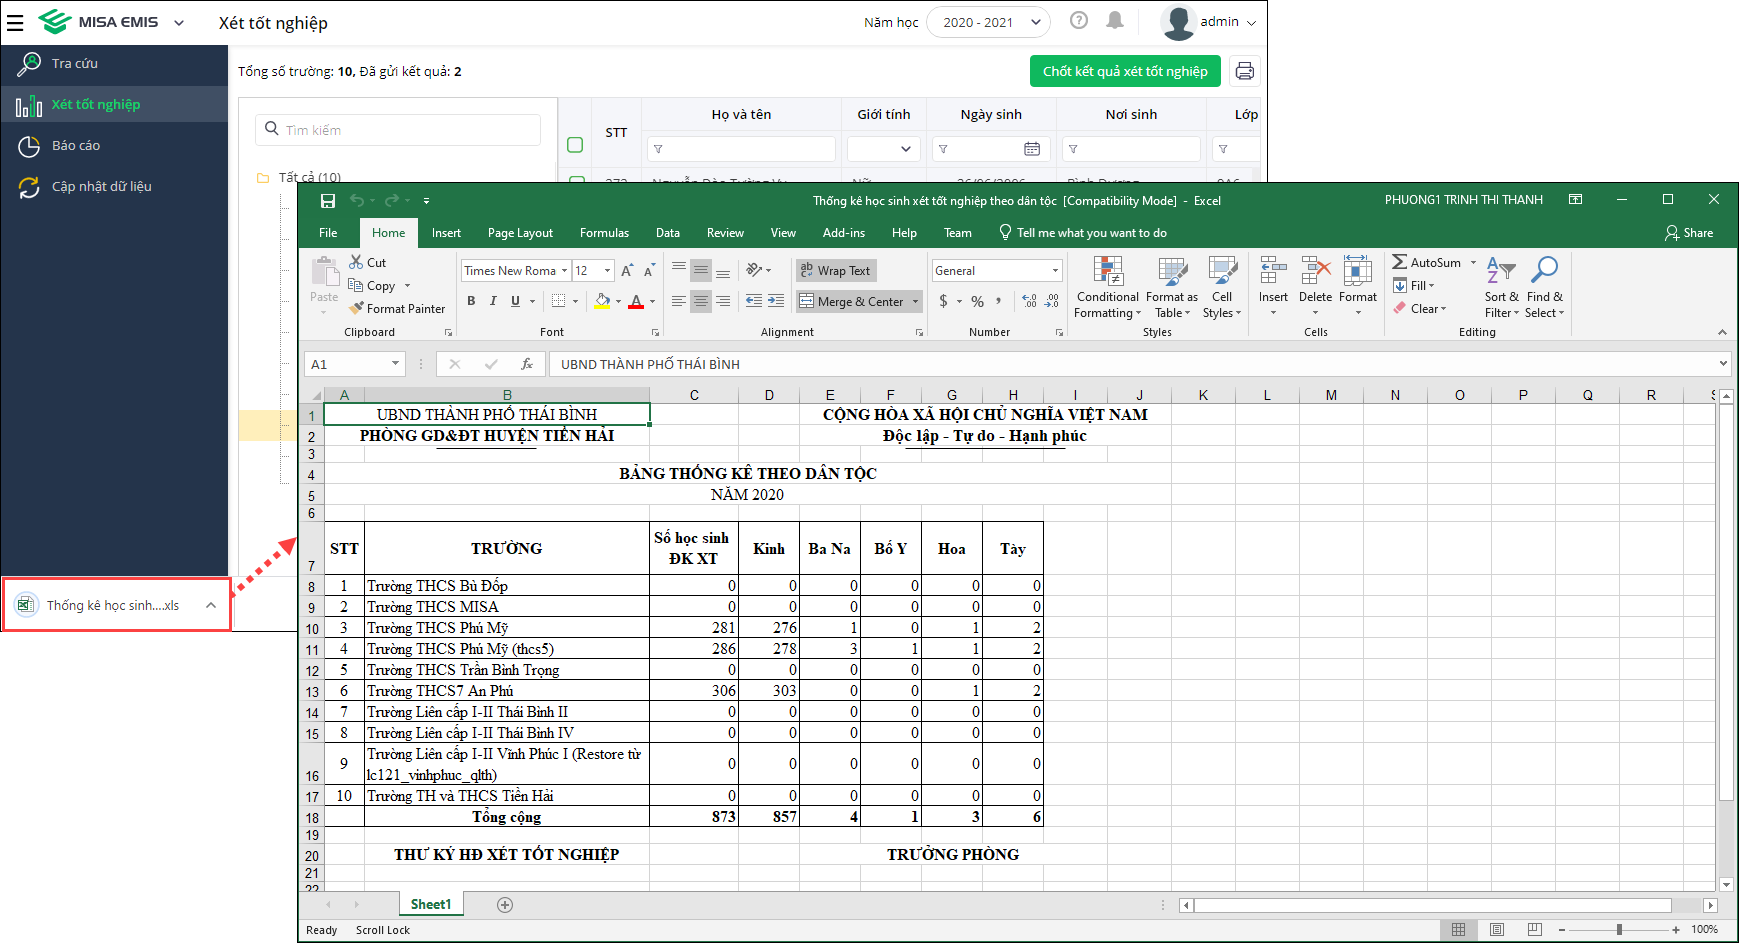Click the print icon in MISA EMIS
Screen dimensions: 1739x943
(x=1244, y=71)
